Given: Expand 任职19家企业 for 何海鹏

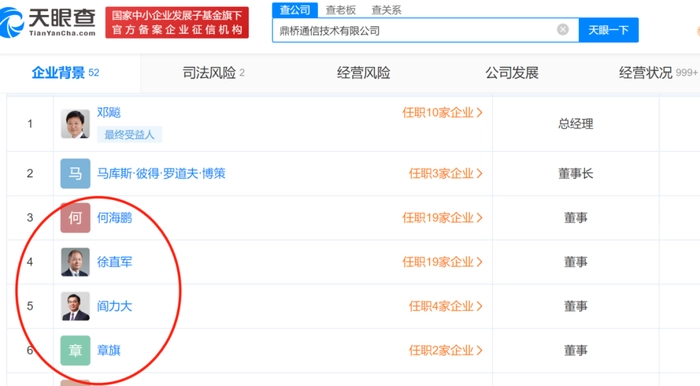Looking at the screenshot, I should pos(442,217).
